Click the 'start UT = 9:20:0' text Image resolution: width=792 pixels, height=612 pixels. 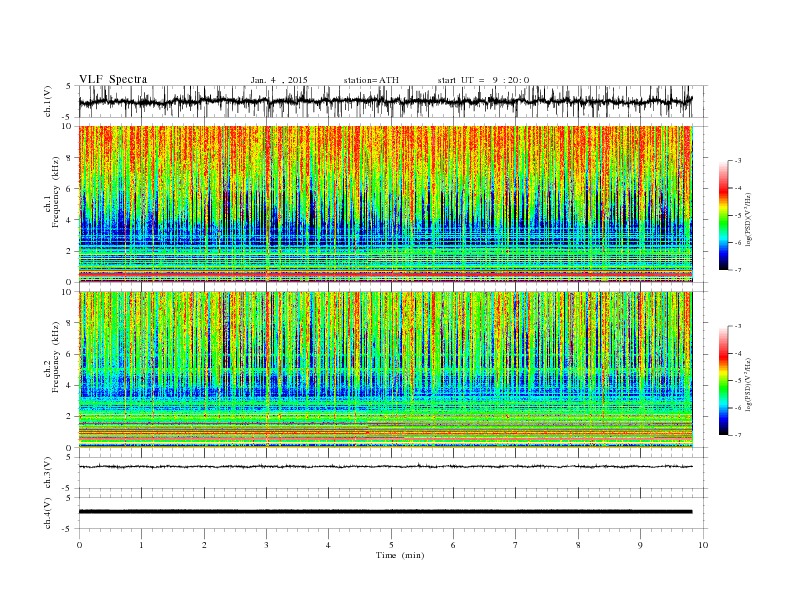[483, 80]
